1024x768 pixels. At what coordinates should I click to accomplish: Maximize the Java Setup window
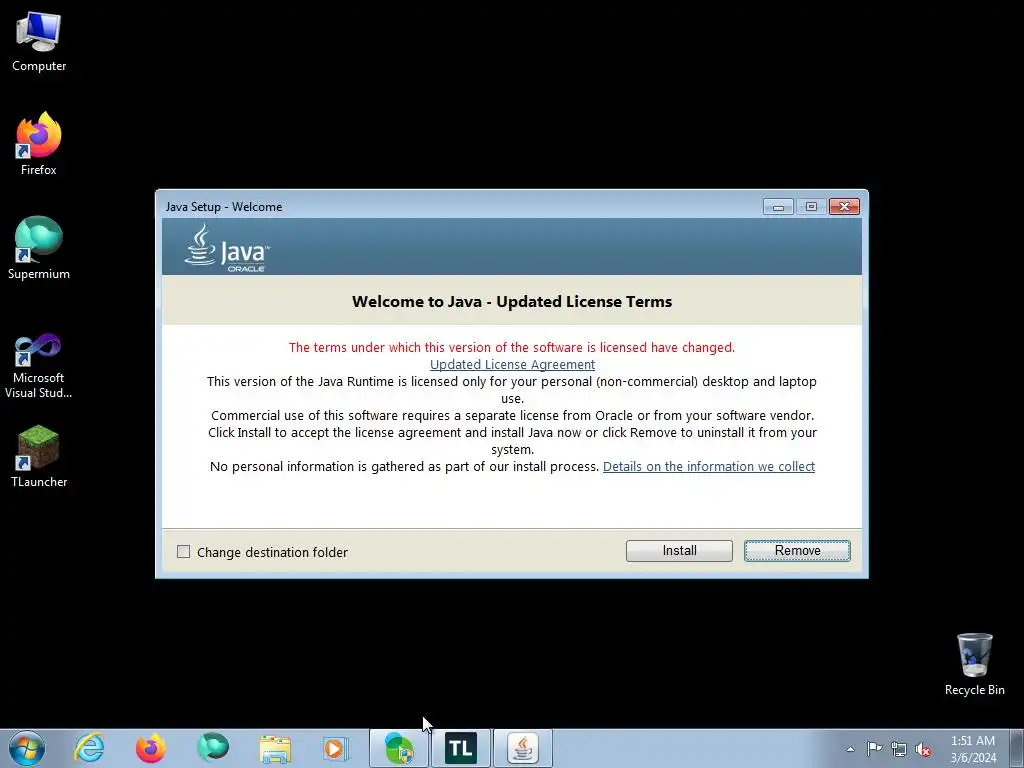point(811,206)
